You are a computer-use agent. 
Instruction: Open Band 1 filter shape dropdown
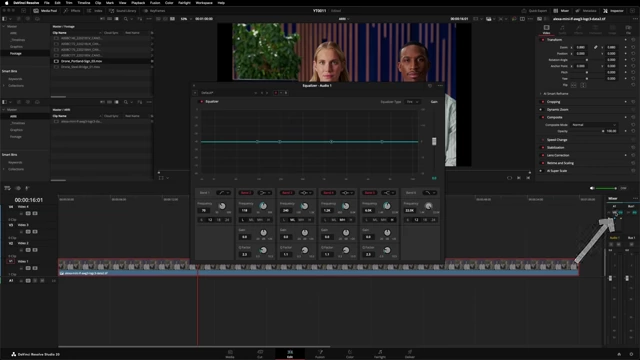pyautogui.click(x=223, y=193)
